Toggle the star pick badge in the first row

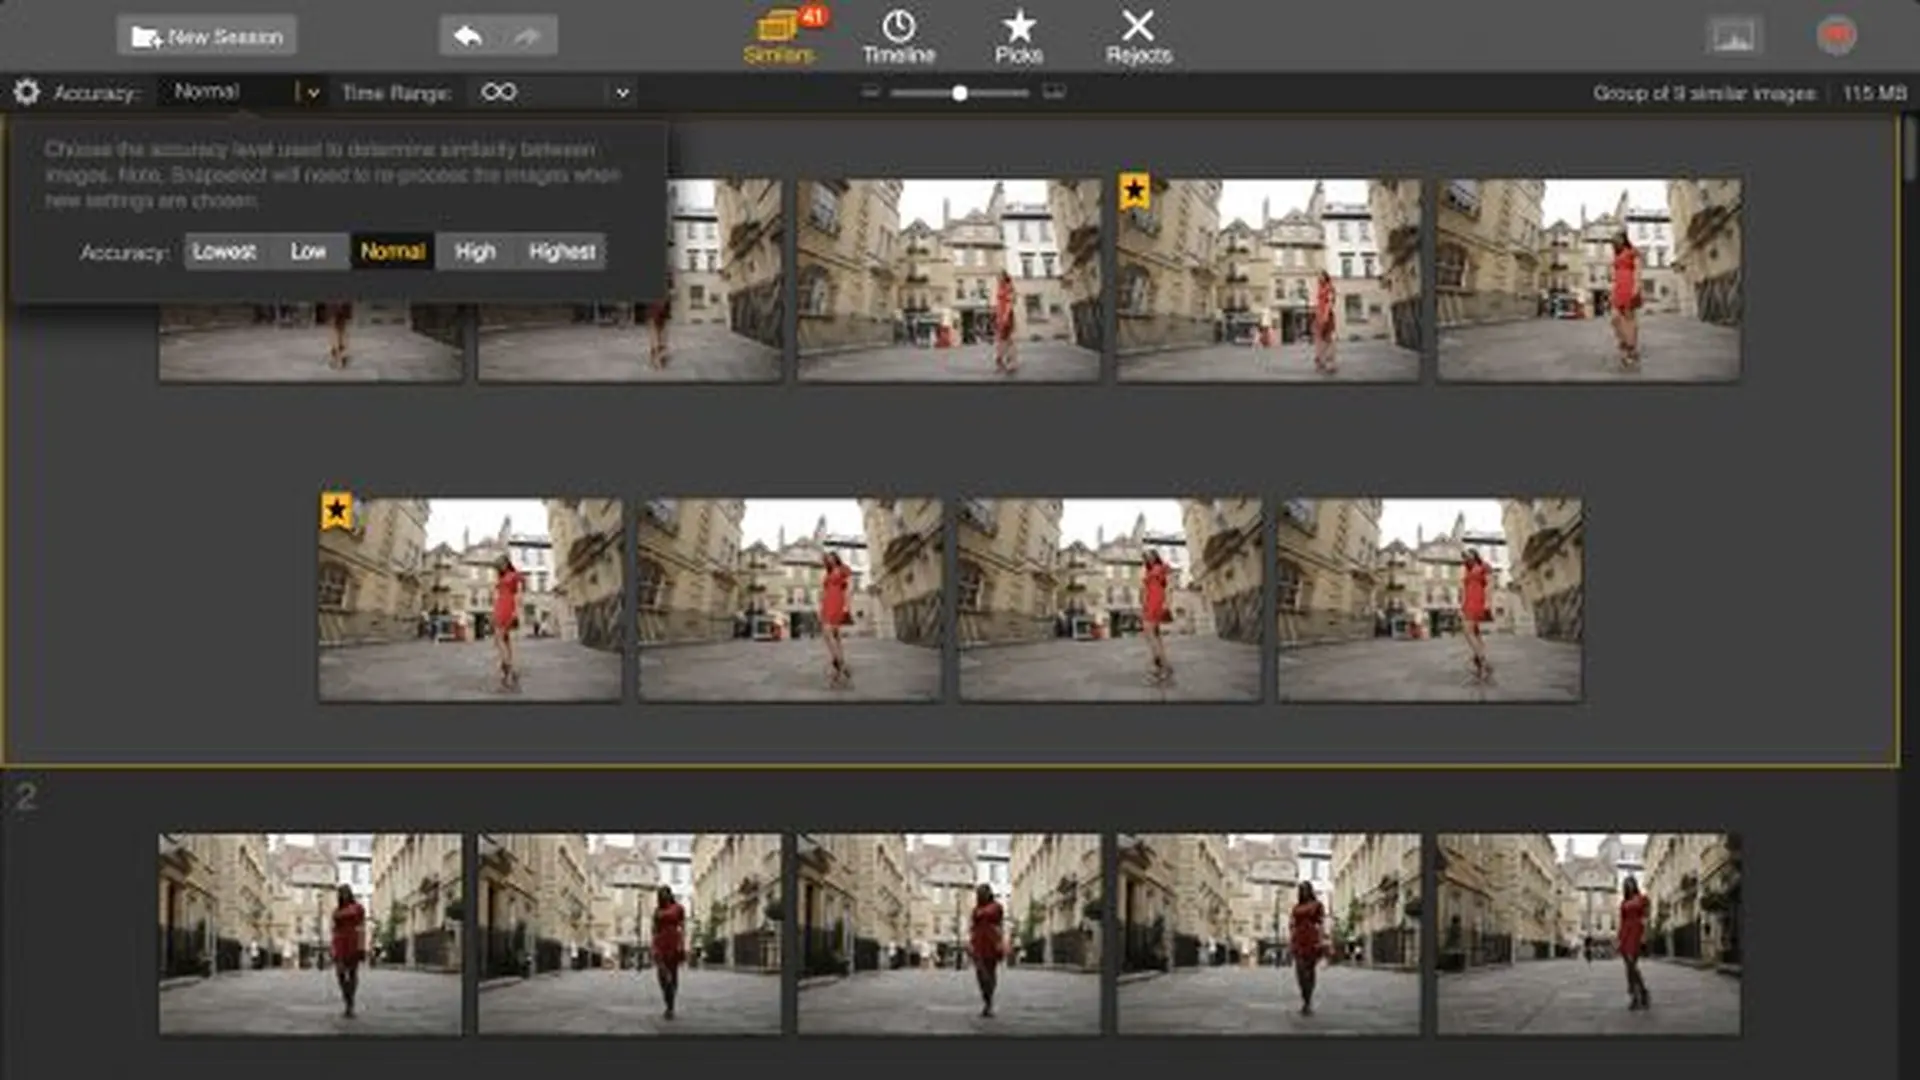pyautogui.click(x=1134, y=190)
